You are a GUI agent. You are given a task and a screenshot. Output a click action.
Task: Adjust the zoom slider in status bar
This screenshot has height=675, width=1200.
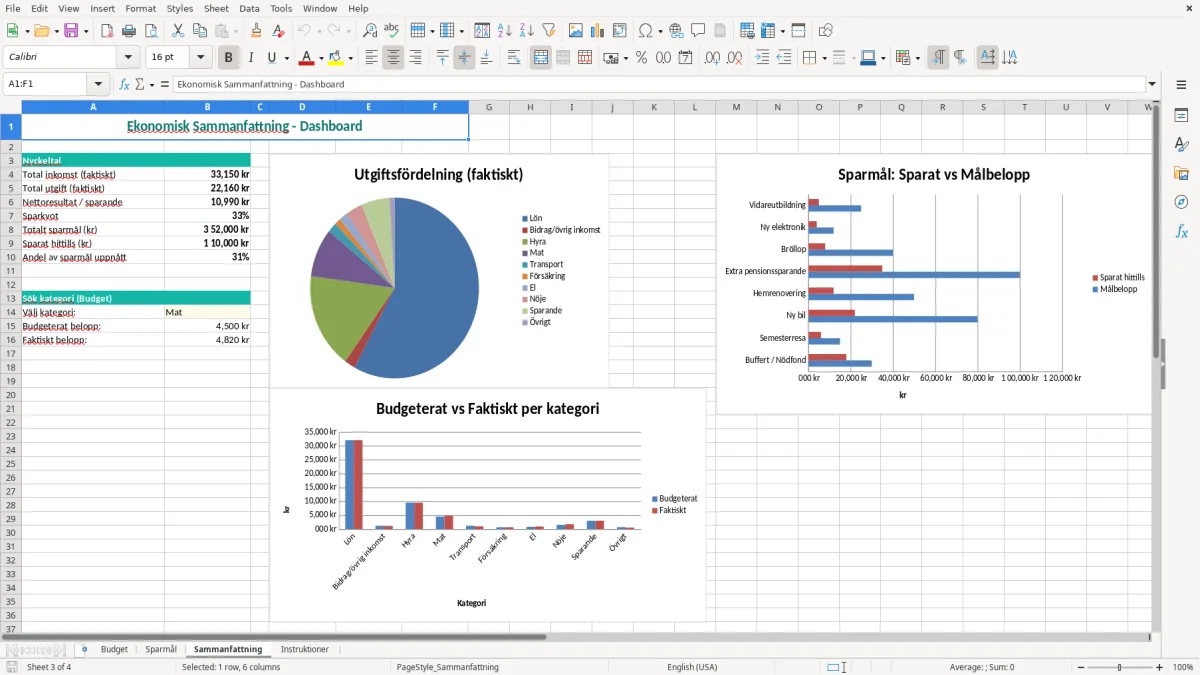point(1119,667)
